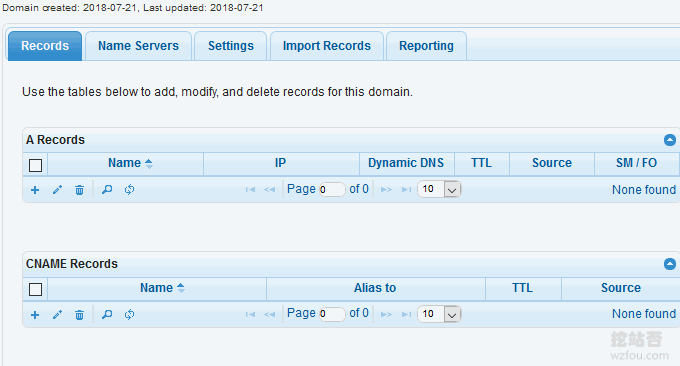680x366 pixels.
Task: Click CNAME Records TTL column header
Action: [x=523, y=288]
